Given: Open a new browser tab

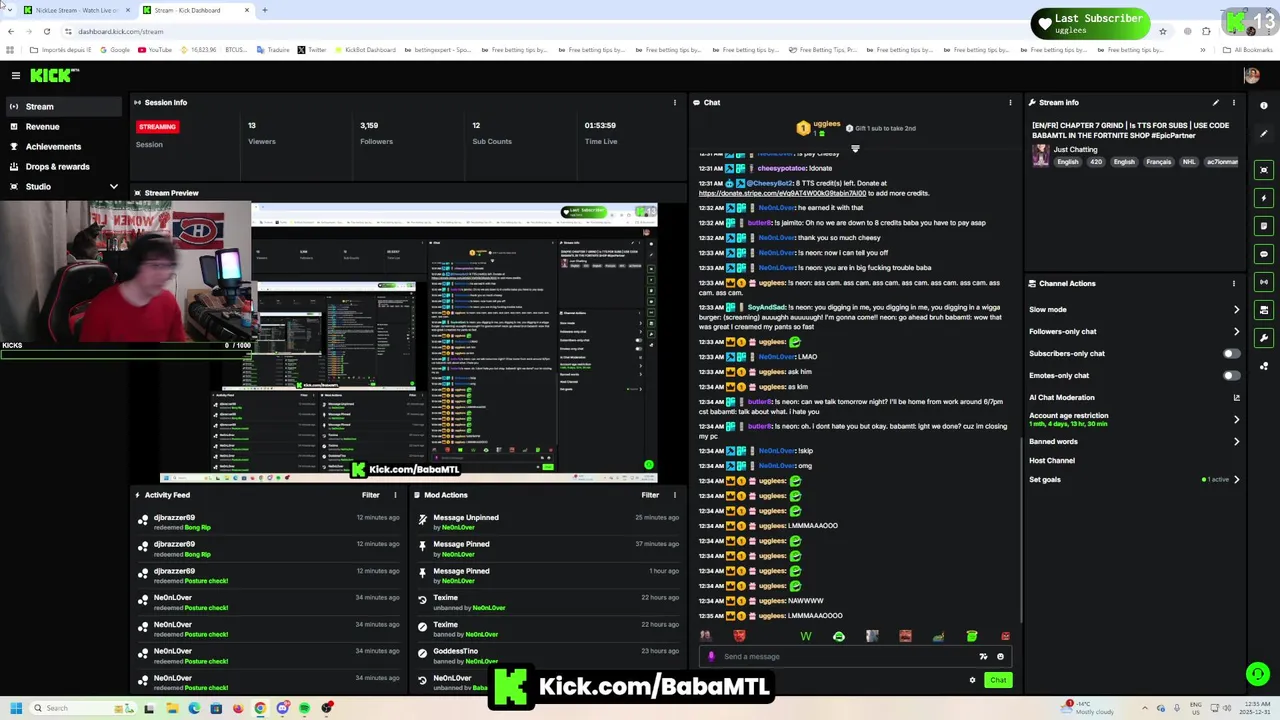Looking at the screenshot, I should pyautogui.click(x=265, y=10).
